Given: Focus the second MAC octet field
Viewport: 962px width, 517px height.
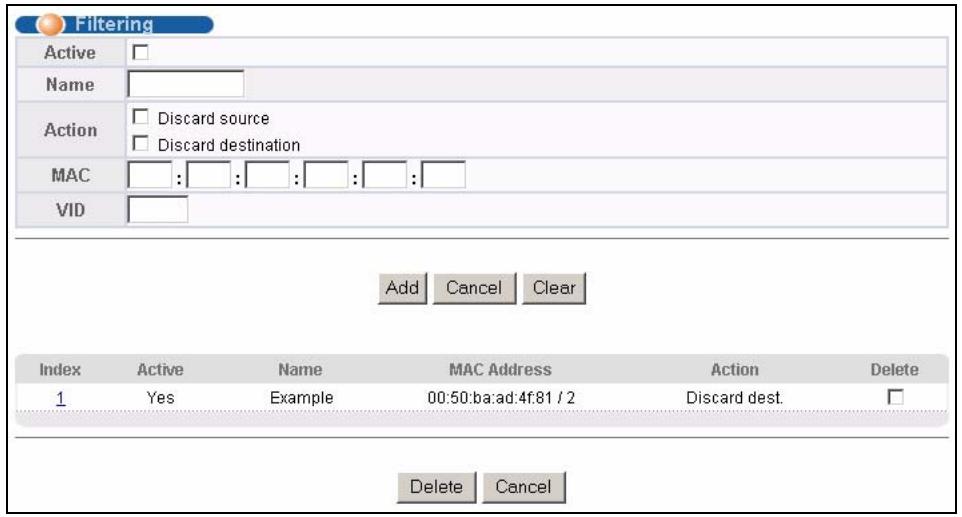Looking at the screenshot, I should coord(209,175).
